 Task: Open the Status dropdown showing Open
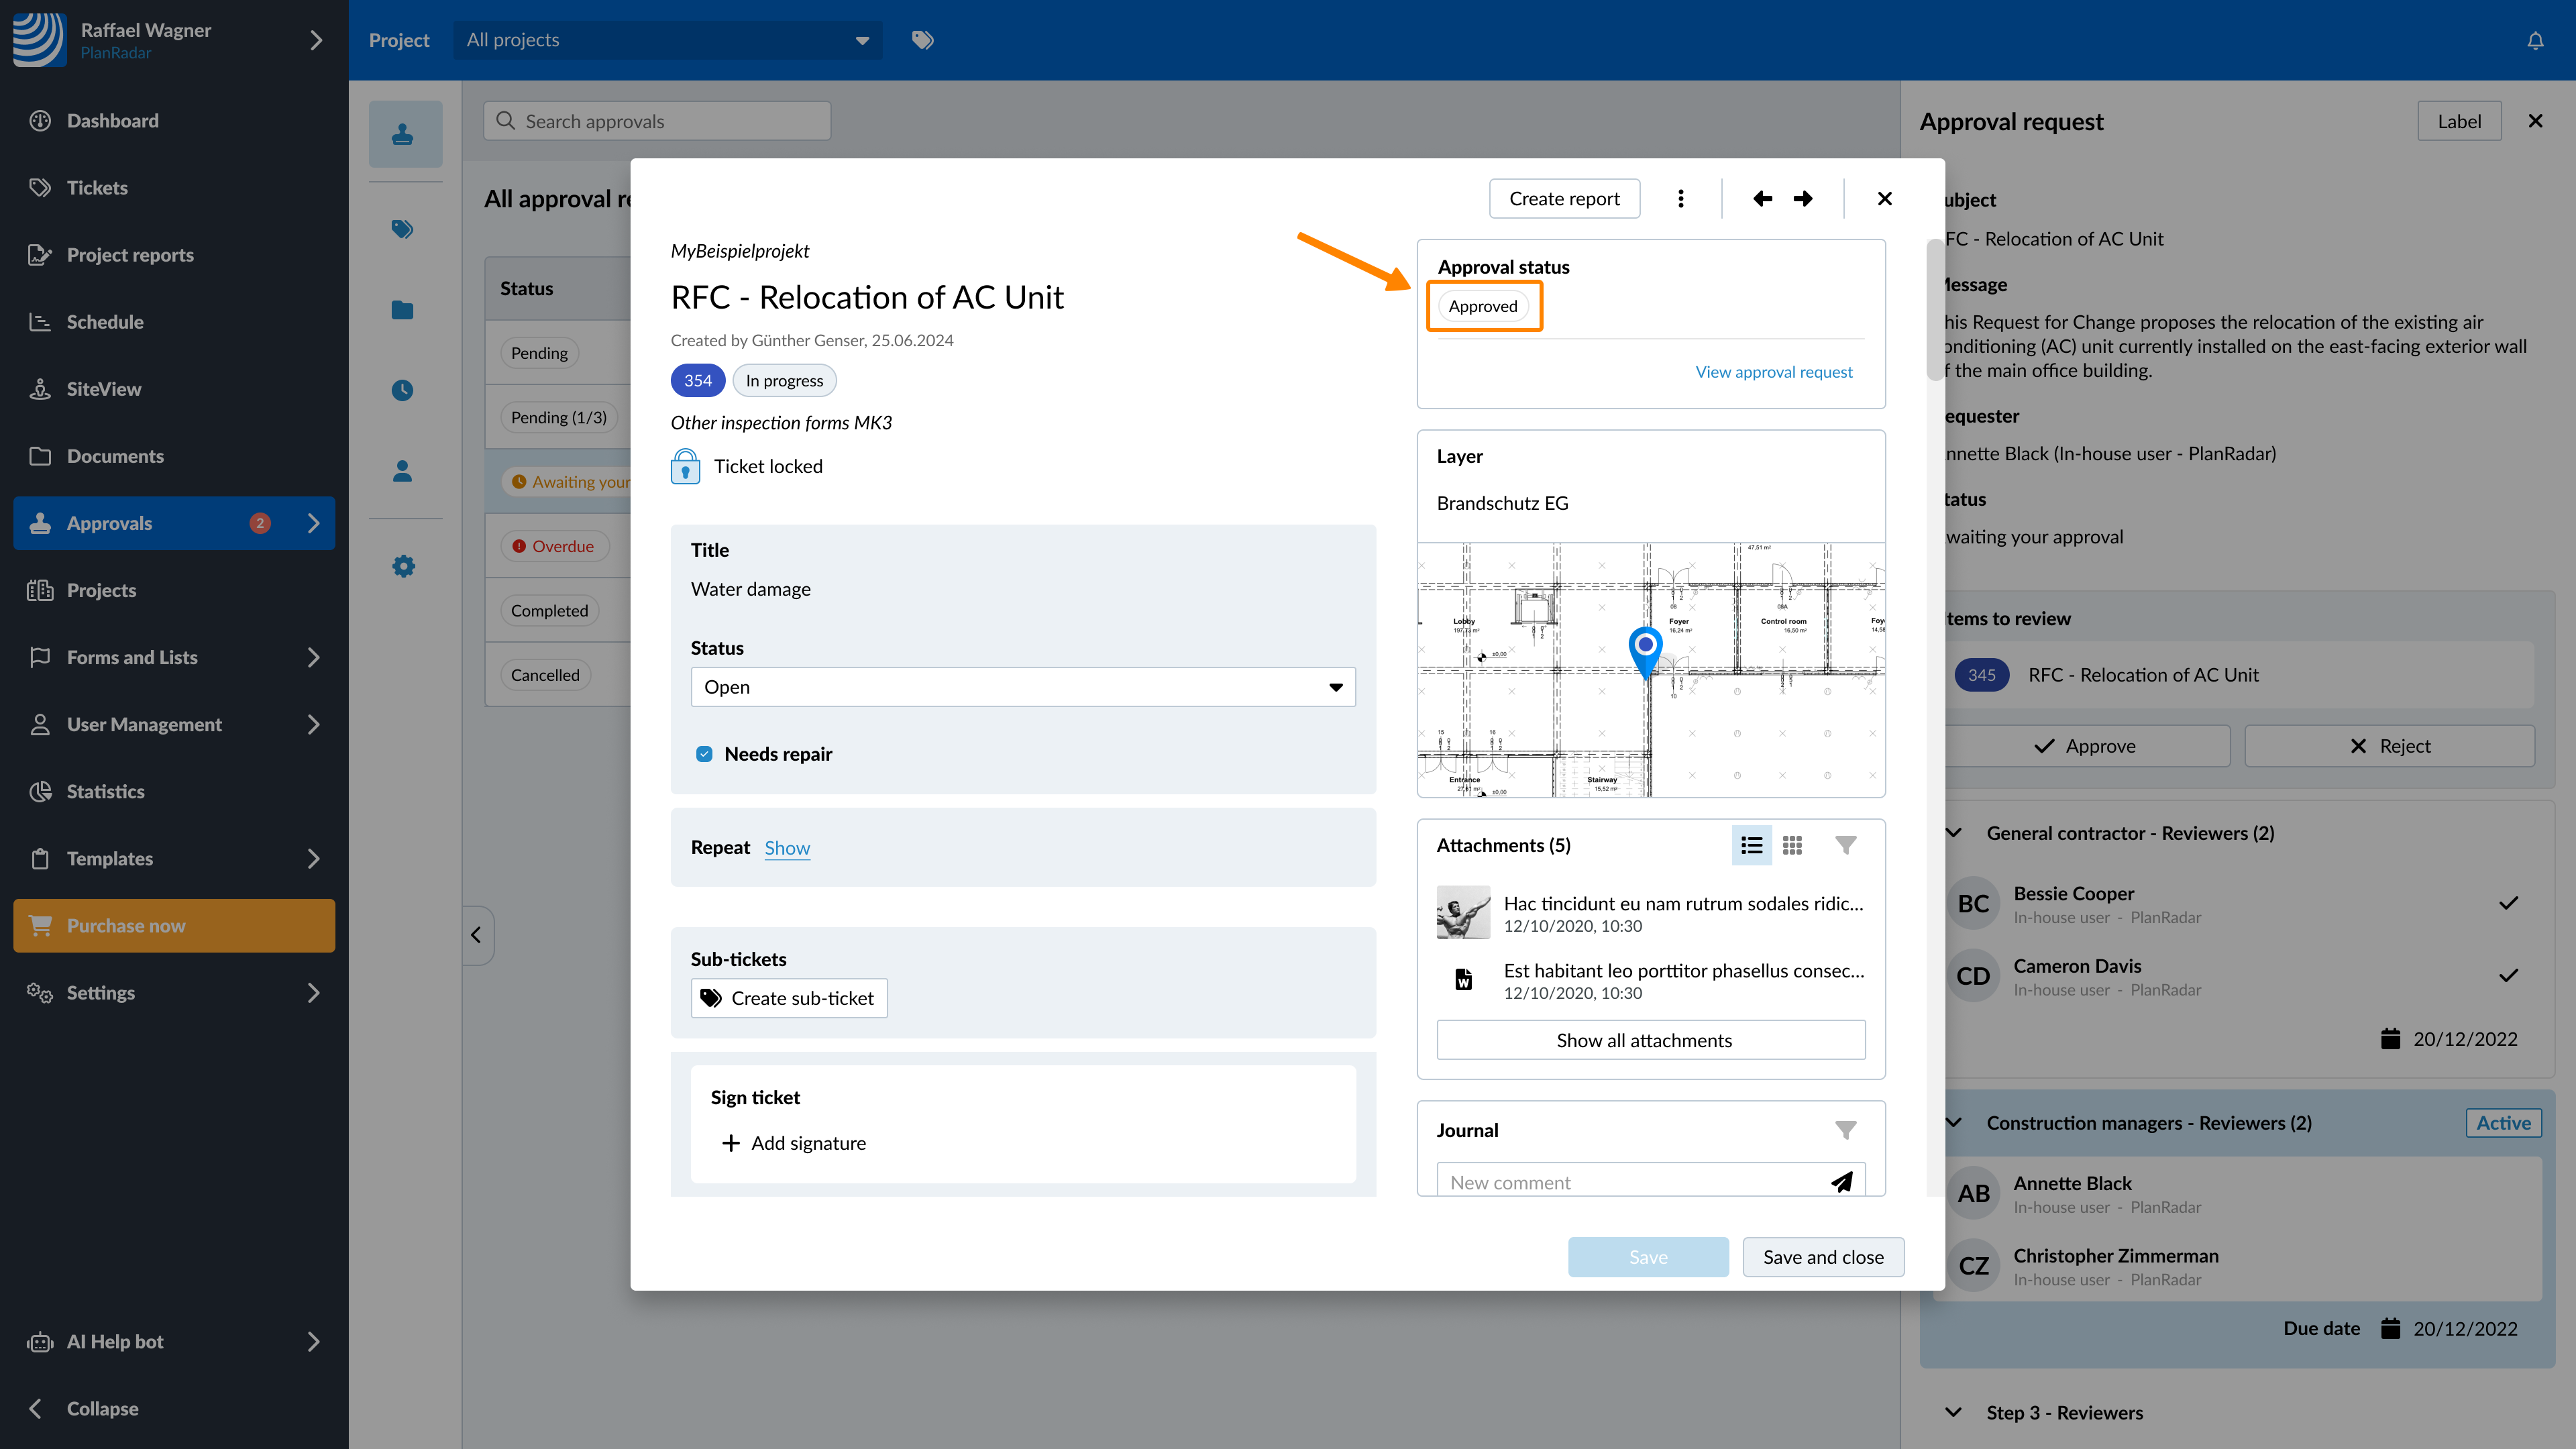click(1022, 687)
